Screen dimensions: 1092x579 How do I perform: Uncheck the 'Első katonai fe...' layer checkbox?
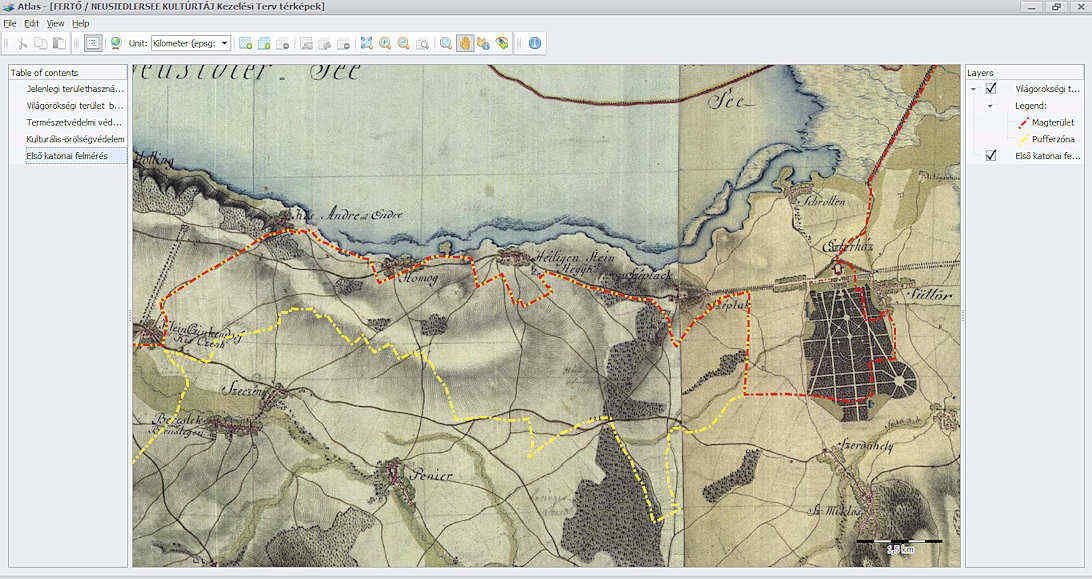click(x=990, y=155)
